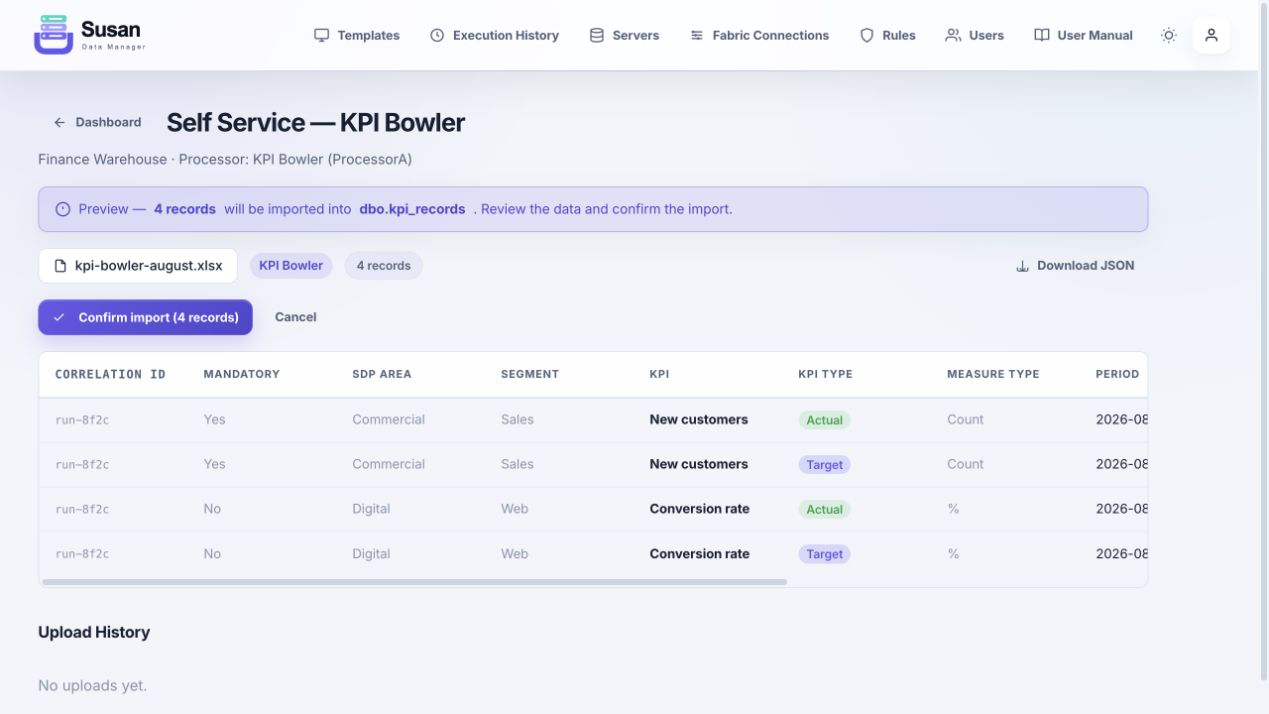
Task: Open the Rules section
Action: (x=888, y=35)
